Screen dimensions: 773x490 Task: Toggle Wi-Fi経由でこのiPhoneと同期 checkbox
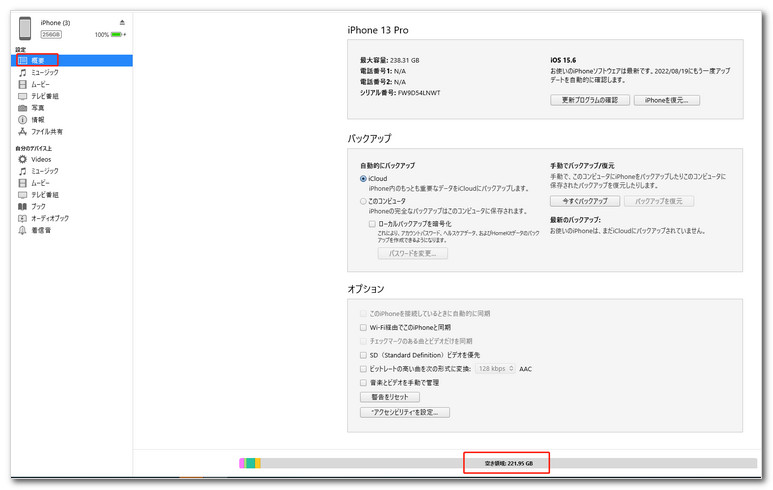[x=363, y=327]
